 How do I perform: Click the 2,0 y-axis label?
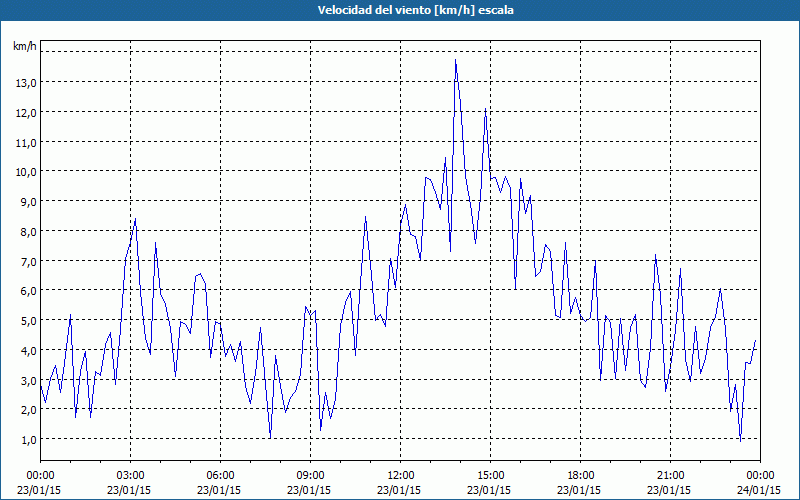tap(29, 410)
